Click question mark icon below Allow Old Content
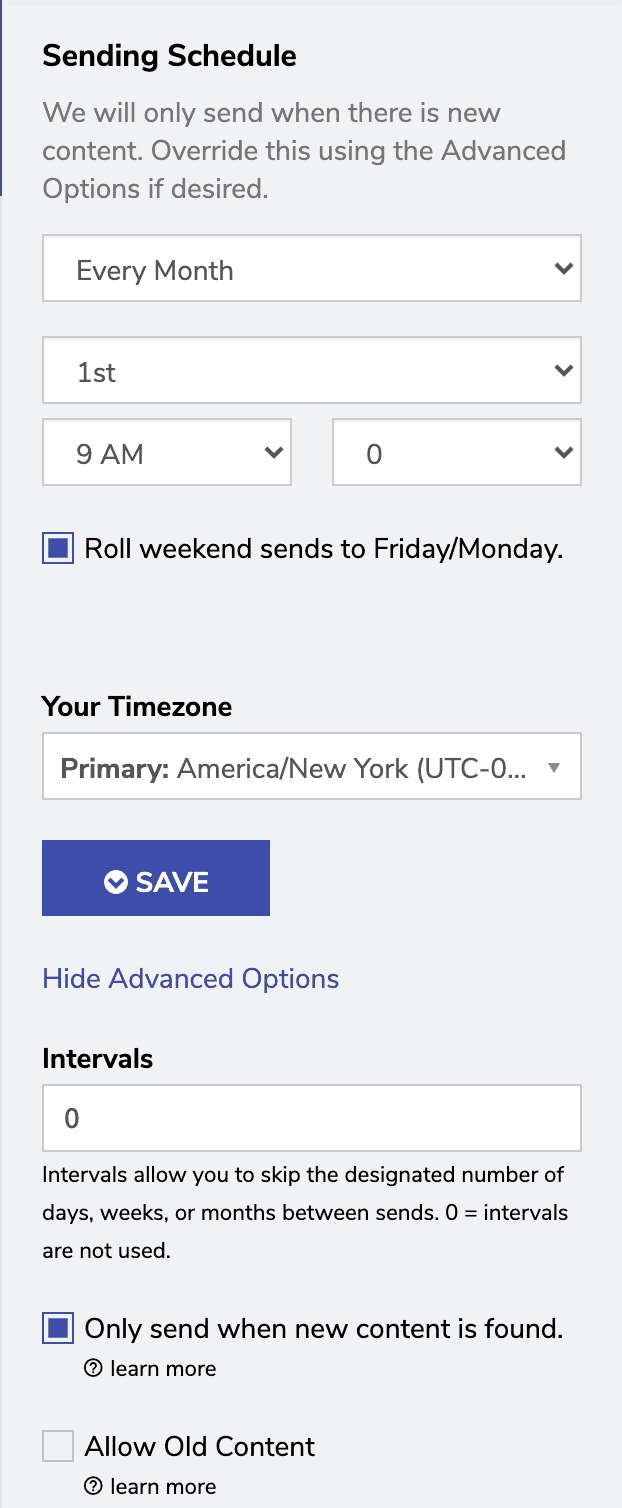The image size is (622, 1508). 93,1486
